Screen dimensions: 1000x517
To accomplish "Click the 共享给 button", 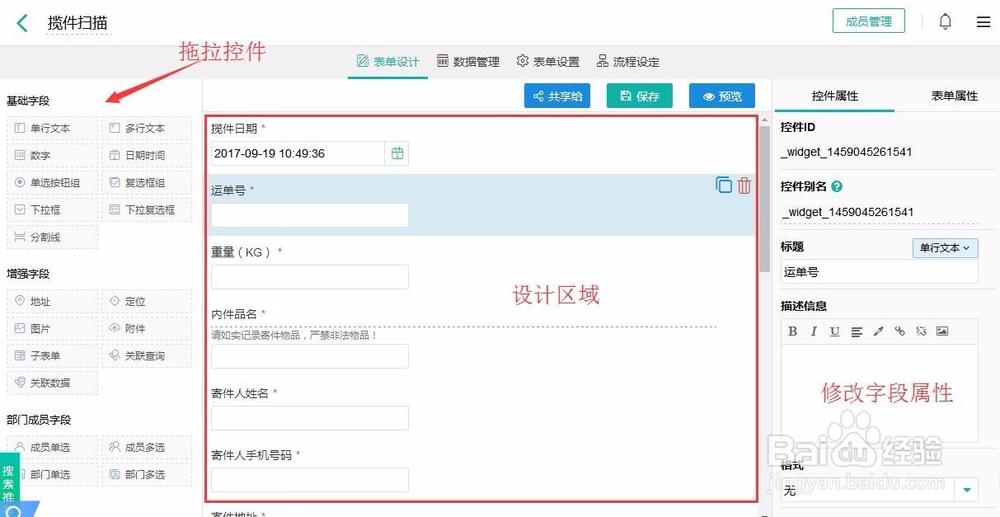I will pyautogui.click(x=557, y=96).
